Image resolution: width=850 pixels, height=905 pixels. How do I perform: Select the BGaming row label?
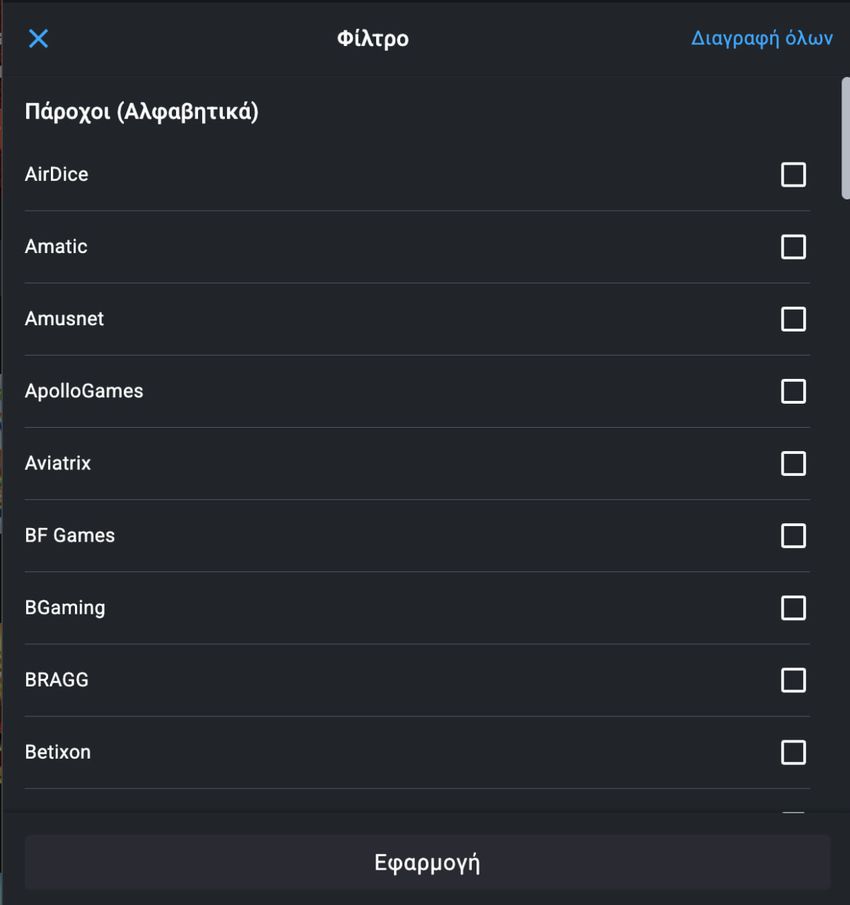[x=65, y=608]
